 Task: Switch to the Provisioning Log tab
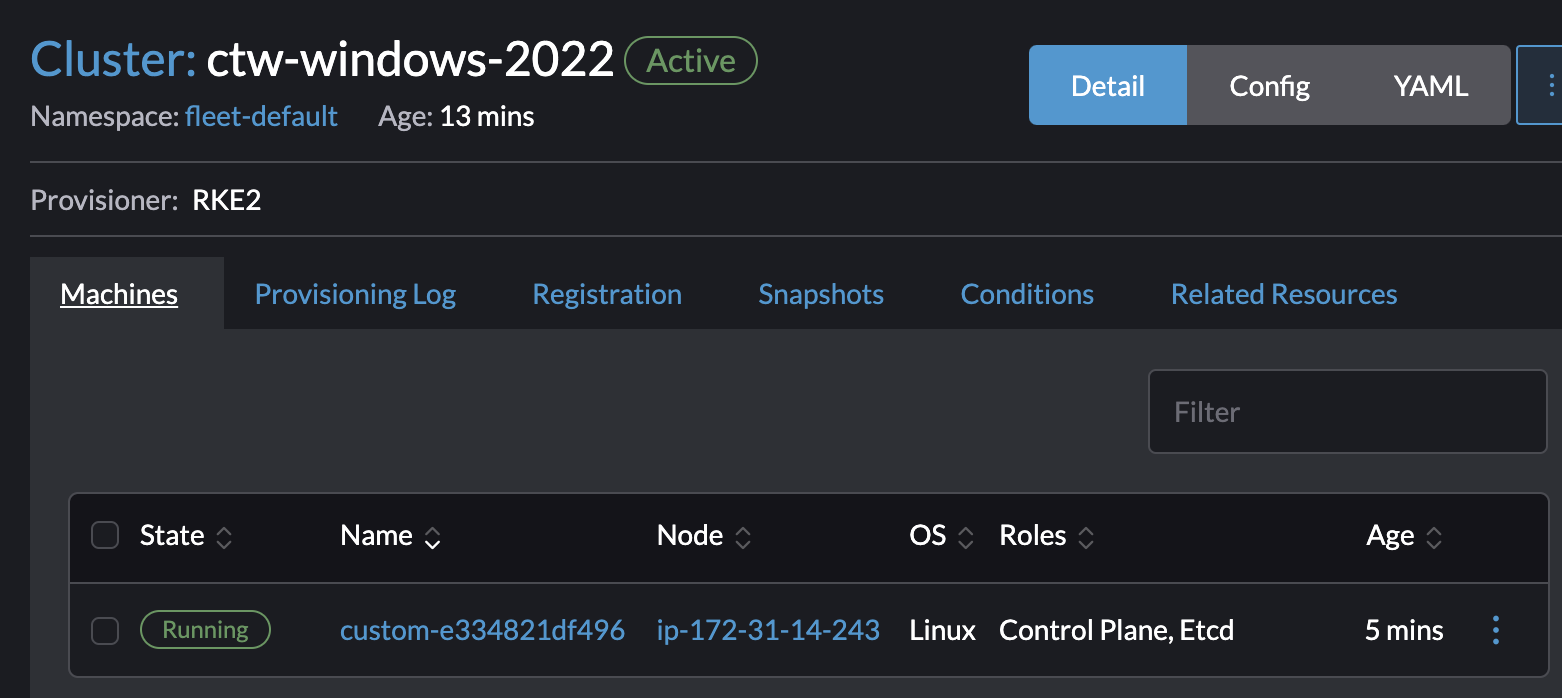[355, 293]
